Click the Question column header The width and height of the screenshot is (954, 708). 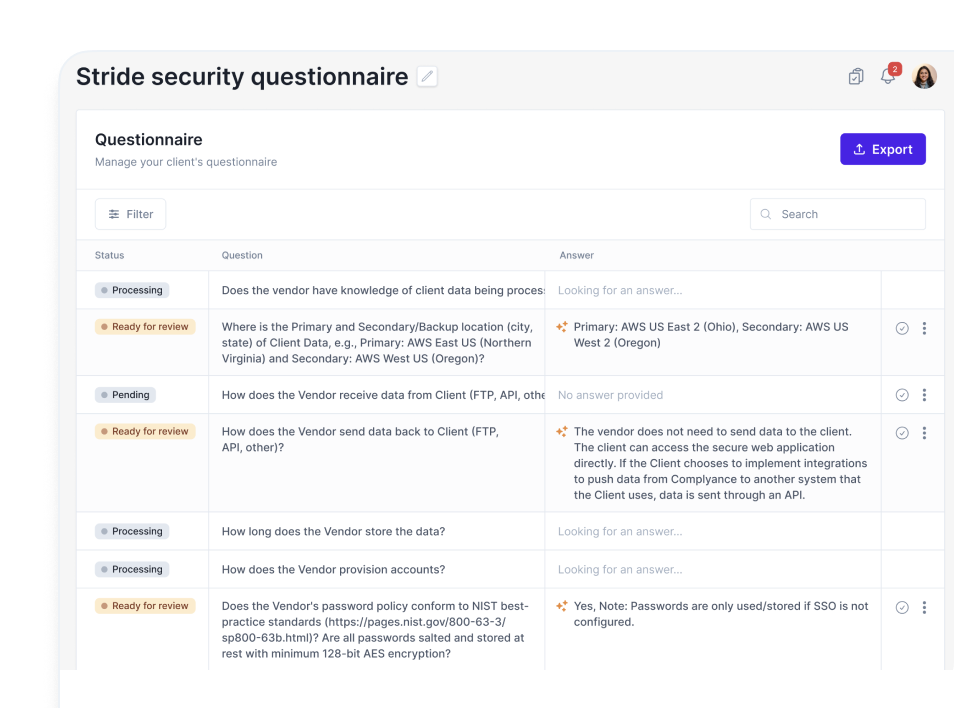coord(242,255)
